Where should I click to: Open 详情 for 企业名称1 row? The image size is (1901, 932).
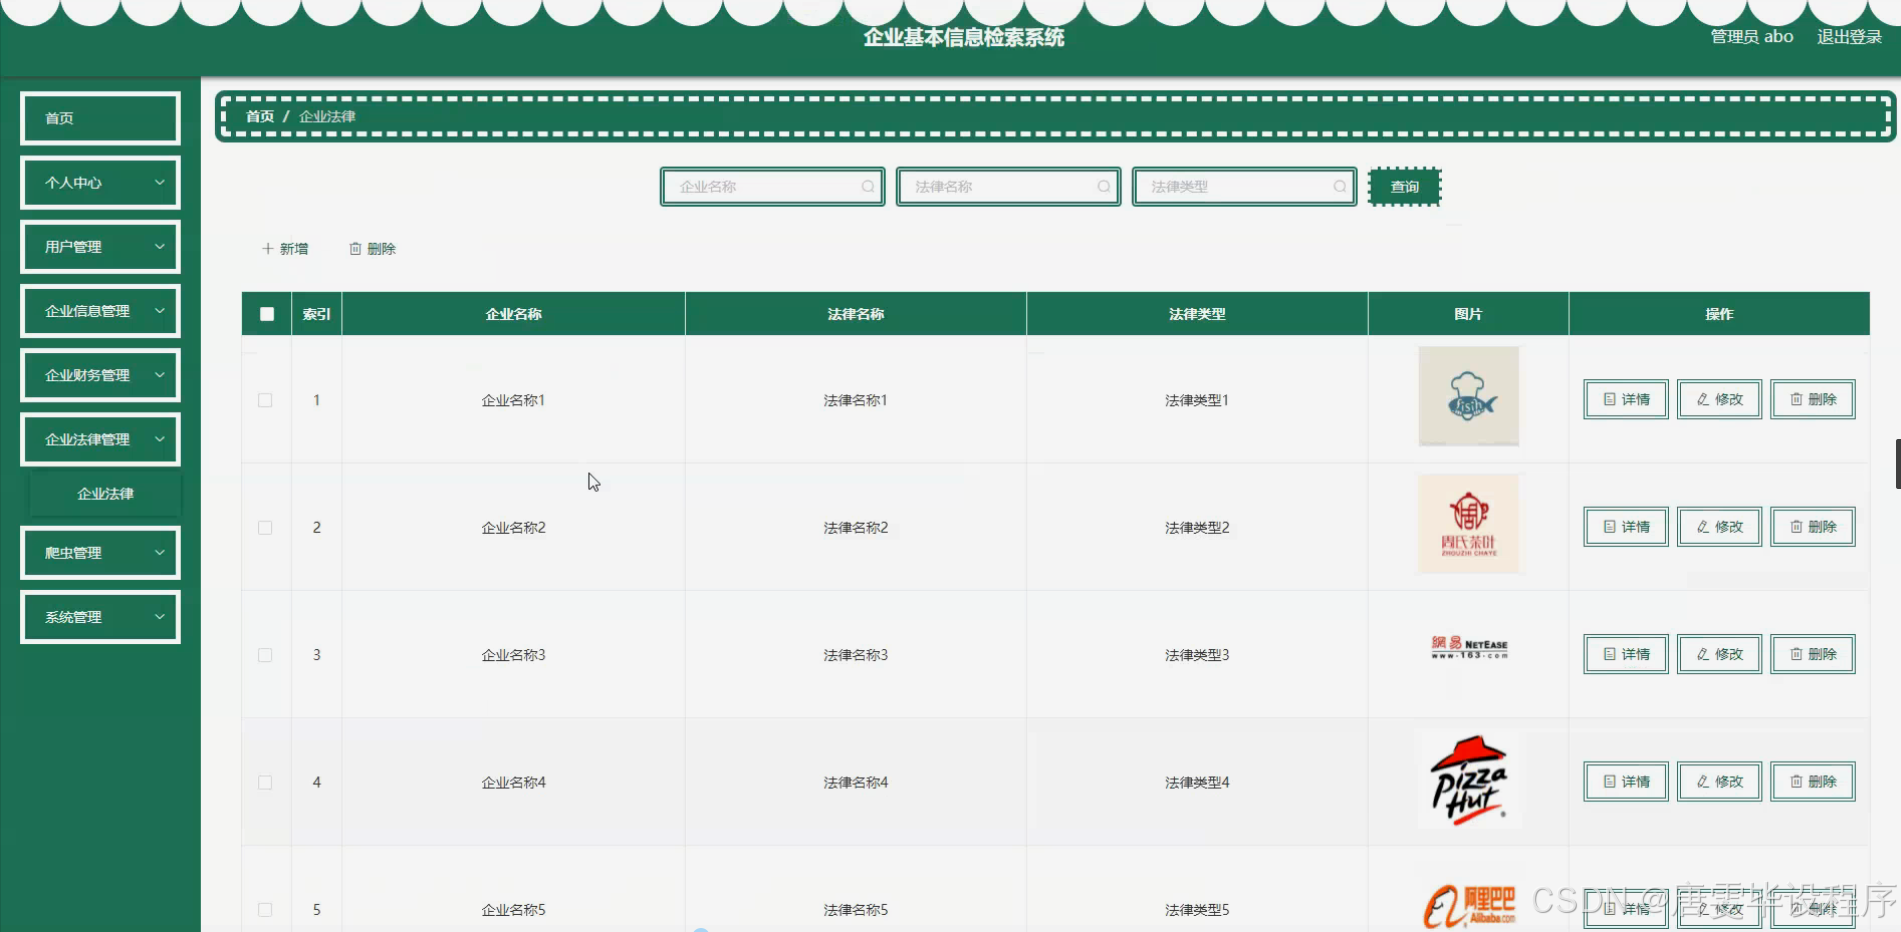pos(1626,399)
